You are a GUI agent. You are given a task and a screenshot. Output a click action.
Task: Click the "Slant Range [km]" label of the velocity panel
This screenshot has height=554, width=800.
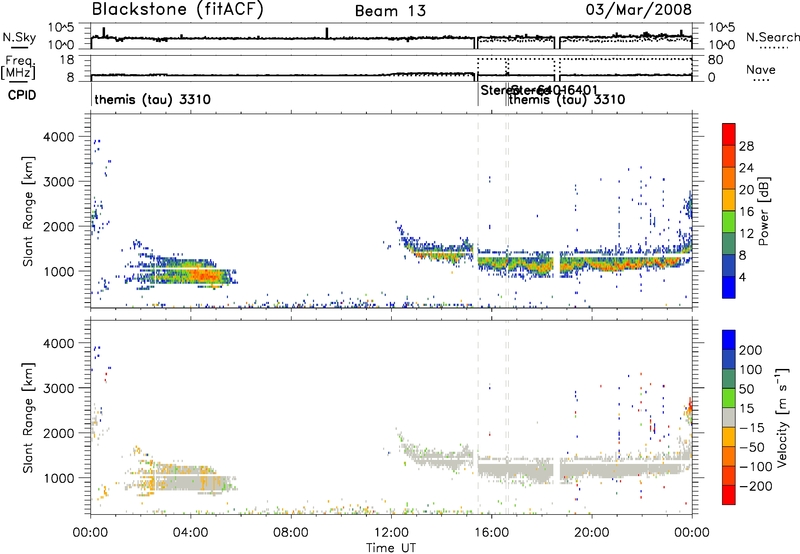[28, 417]
